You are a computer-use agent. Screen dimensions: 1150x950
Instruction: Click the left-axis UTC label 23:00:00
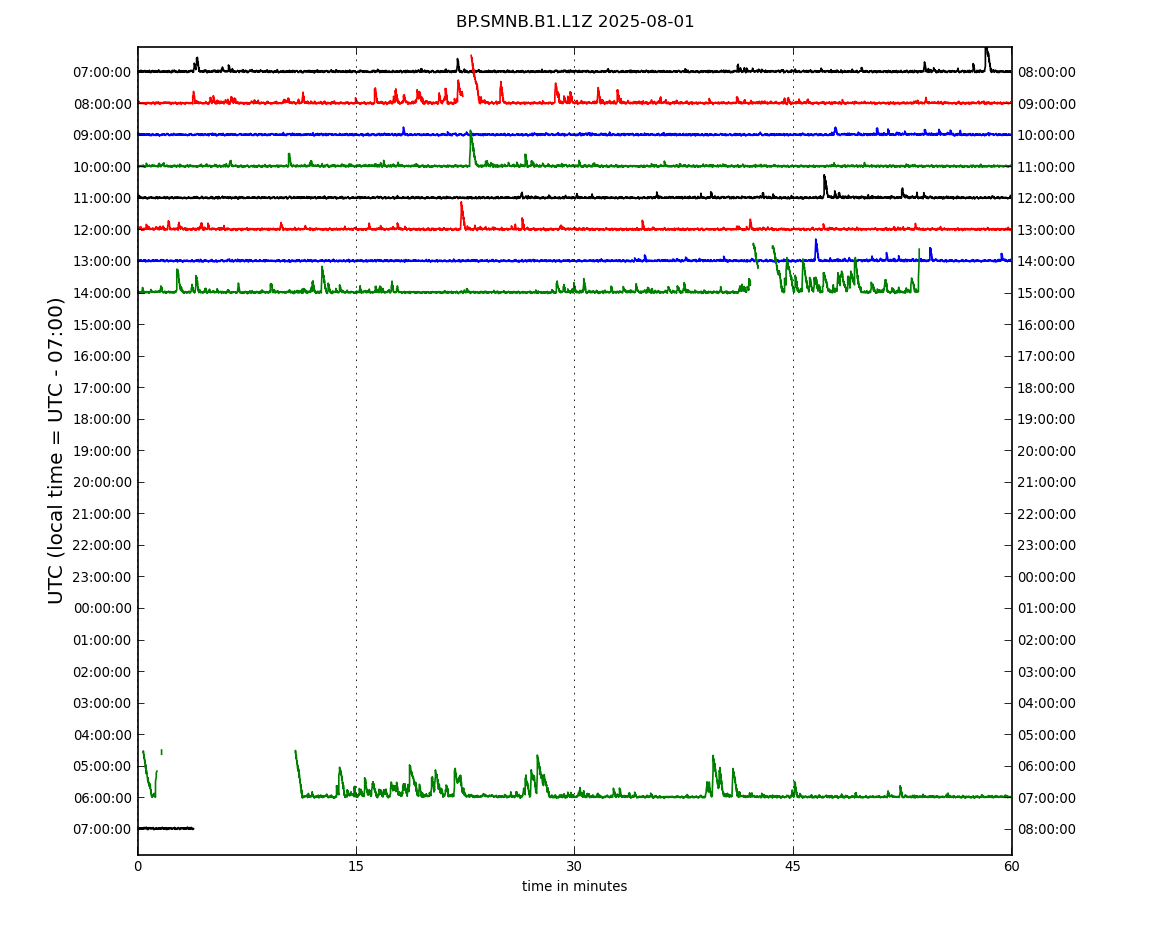(x=102, y=577)
